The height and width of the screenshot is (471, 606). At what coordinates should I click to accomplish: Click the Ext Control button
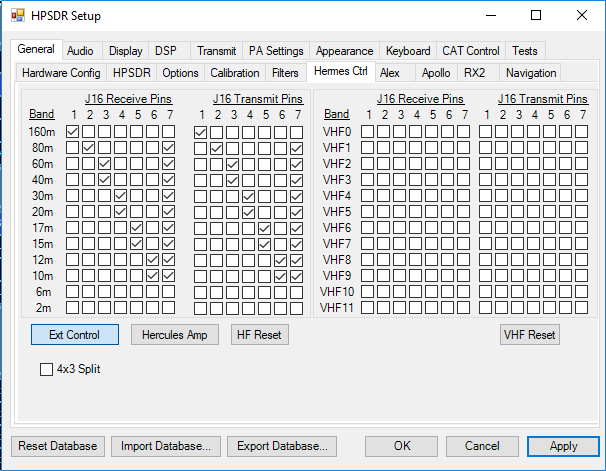click(x=75, y=335)
